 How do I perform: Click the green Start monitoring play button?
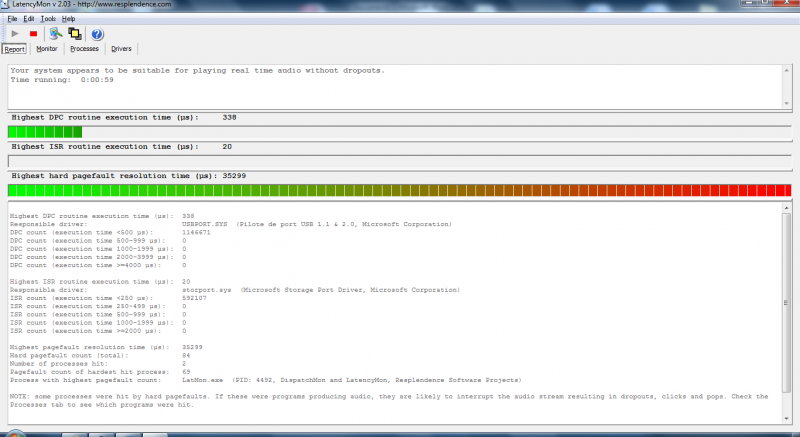[x=14, y=33]
